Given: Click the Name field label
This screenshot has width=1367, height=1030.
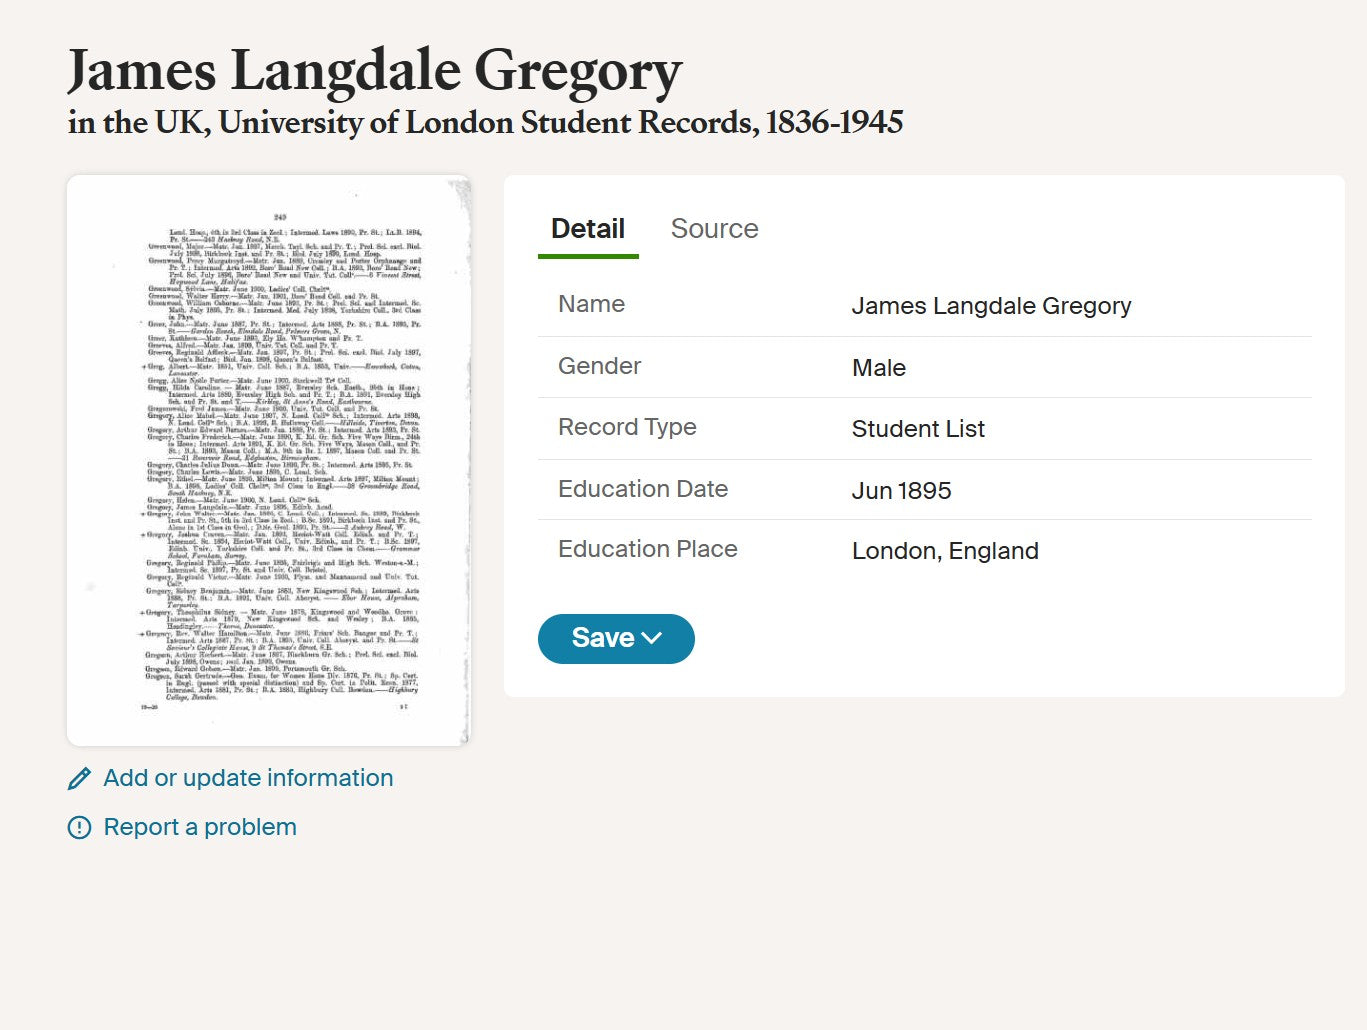Looking at the screenshot, I should (591, 304).
